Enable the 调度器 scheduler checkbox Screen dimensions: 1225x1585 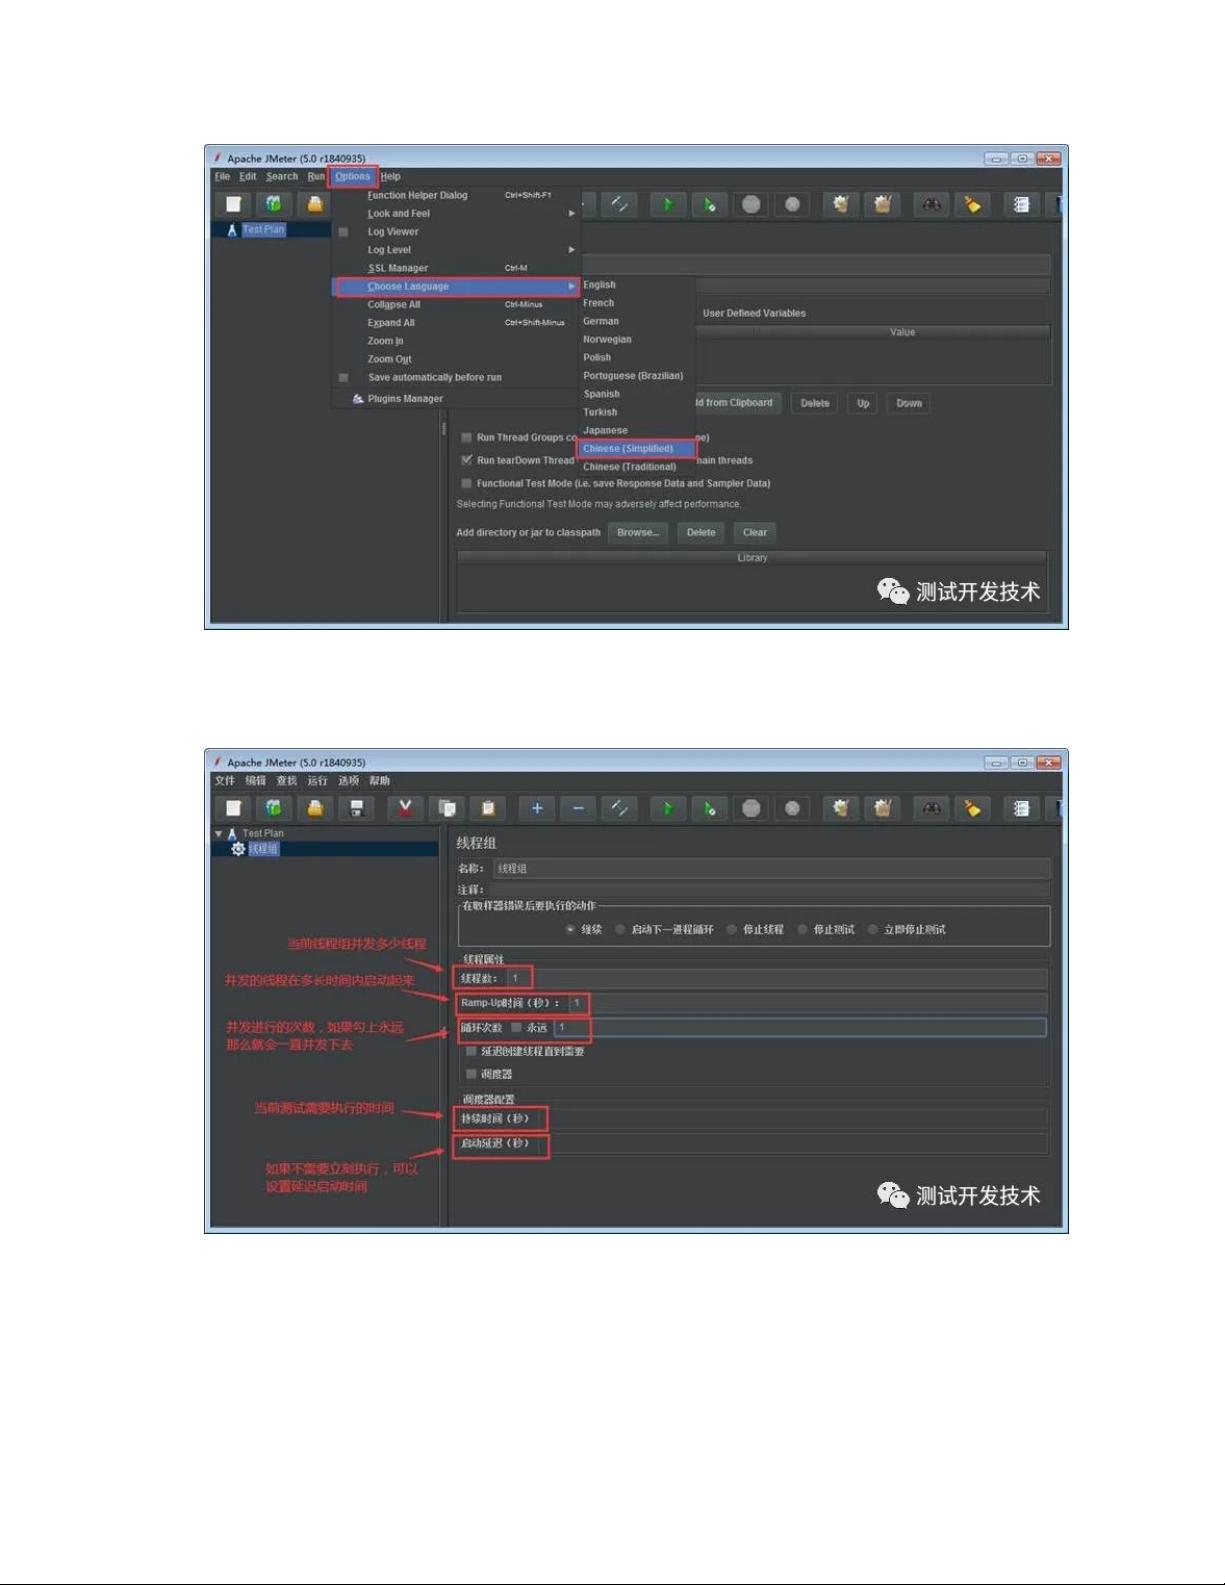click(x=471, y=1074)
